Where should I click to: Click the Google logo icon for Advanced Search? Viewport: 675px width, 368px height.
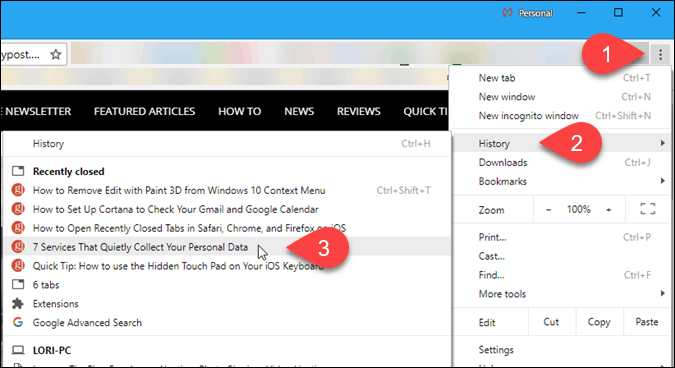(x=18, y=322)
